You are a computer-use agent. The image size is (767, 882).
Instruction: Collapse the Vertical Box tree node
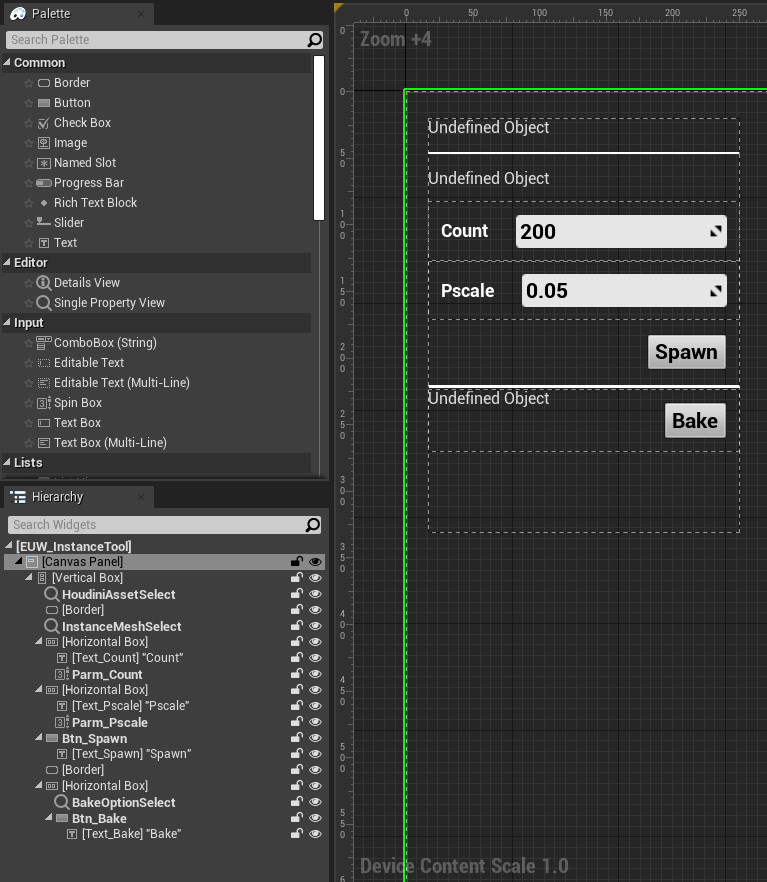(x=29, y=577)
